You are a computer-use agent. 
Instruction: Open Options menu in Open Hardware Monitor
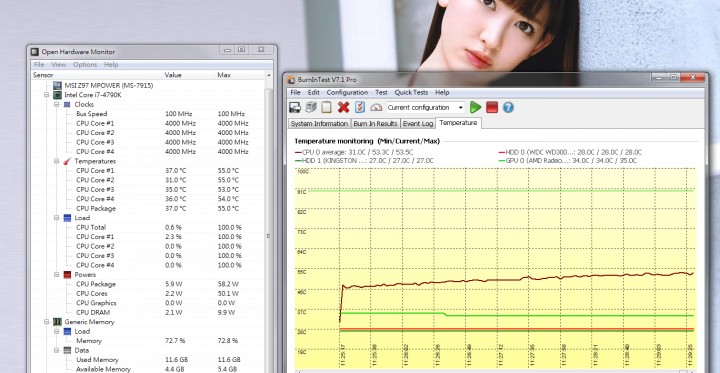(x=85, y=65)
